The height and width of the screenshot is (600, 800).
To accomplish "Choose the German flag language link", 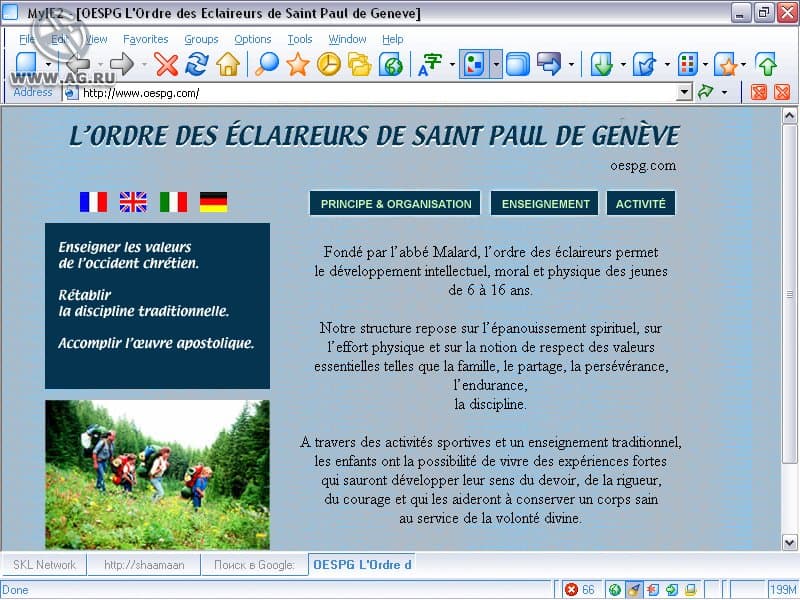I will (x=213, y=202).
